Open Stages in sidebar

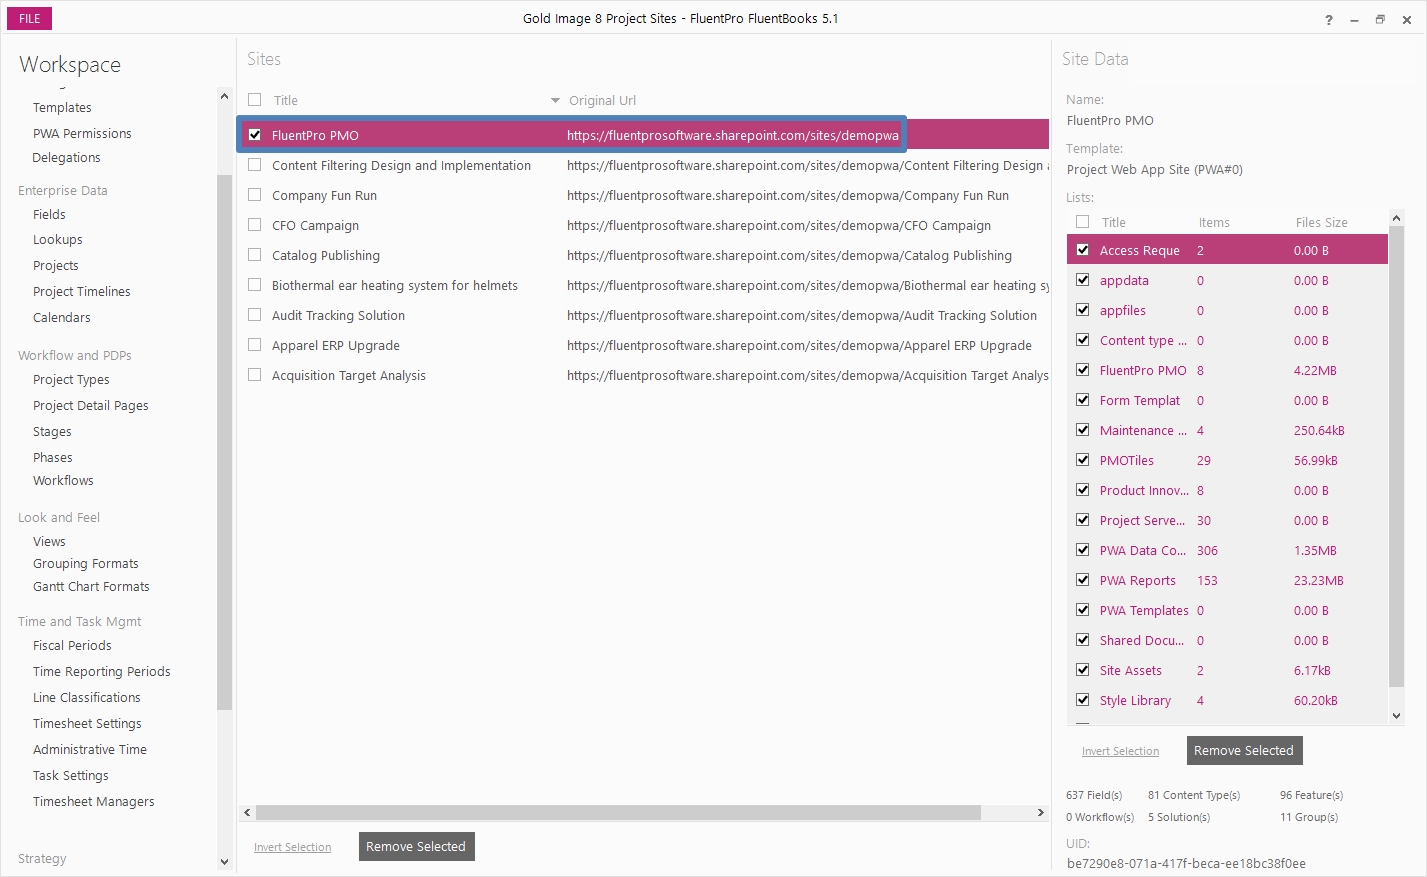pyautogui.click(x=52, y=432)
